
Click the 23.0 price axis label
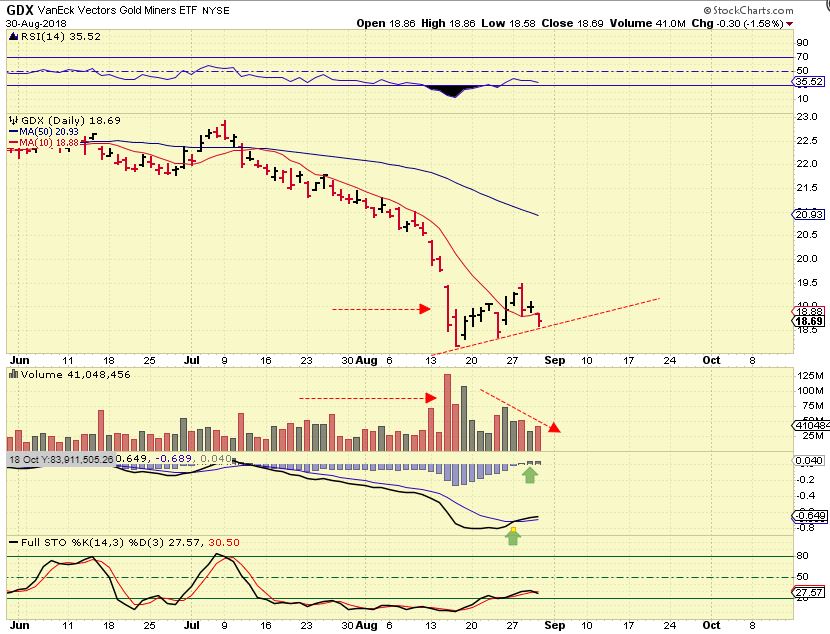pos(807,117)
